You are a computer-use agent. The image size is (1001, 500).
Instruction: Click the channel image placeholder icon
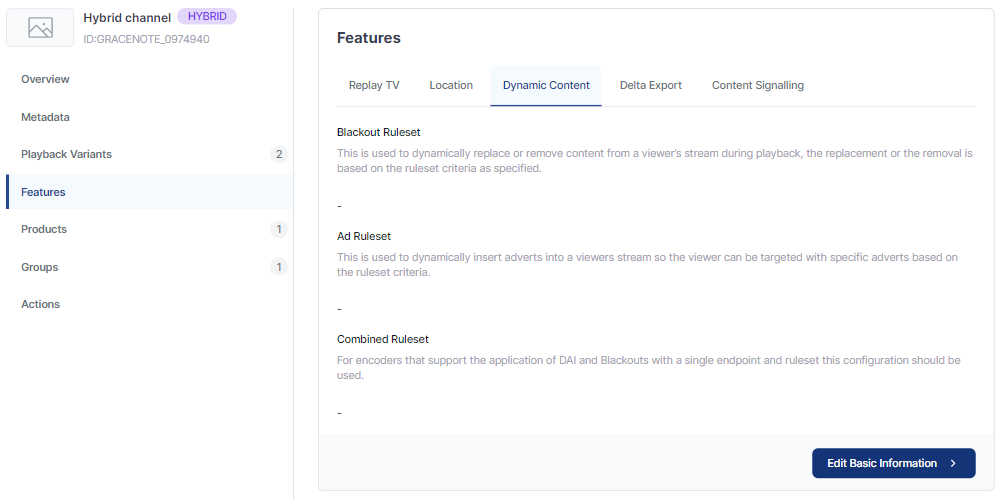(x=40, y=28)
